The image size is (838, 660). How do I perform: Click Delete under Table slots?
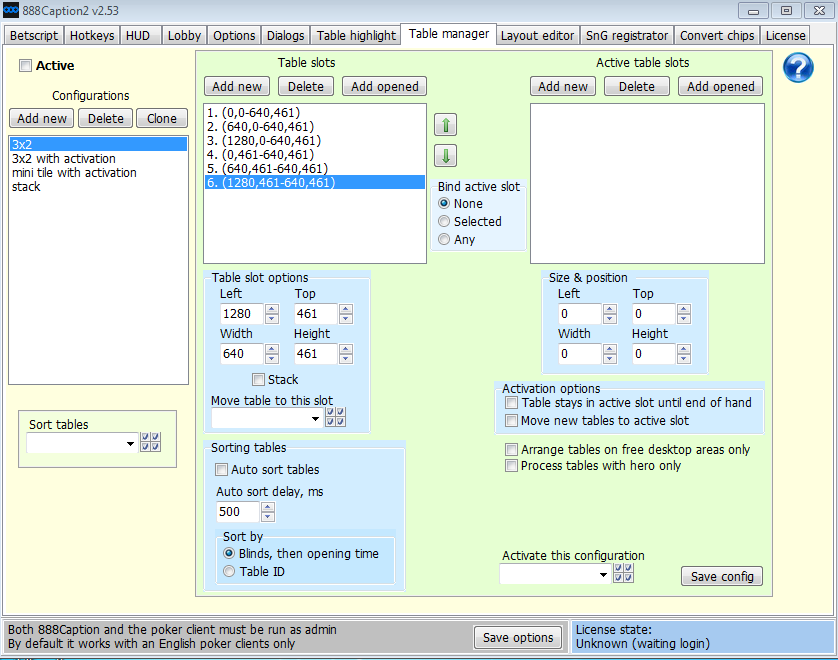click(306, 86)
